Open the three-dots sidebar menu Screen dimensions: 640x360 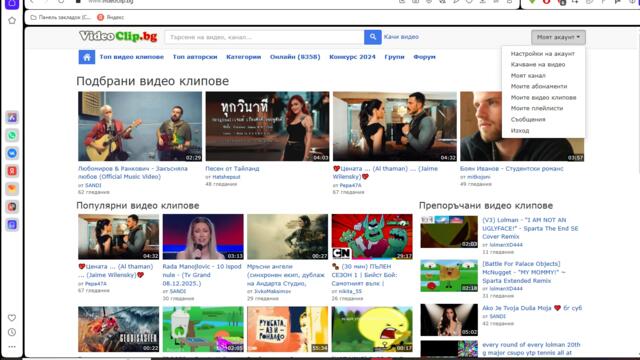pyautogui.click(x=12, y=347)
